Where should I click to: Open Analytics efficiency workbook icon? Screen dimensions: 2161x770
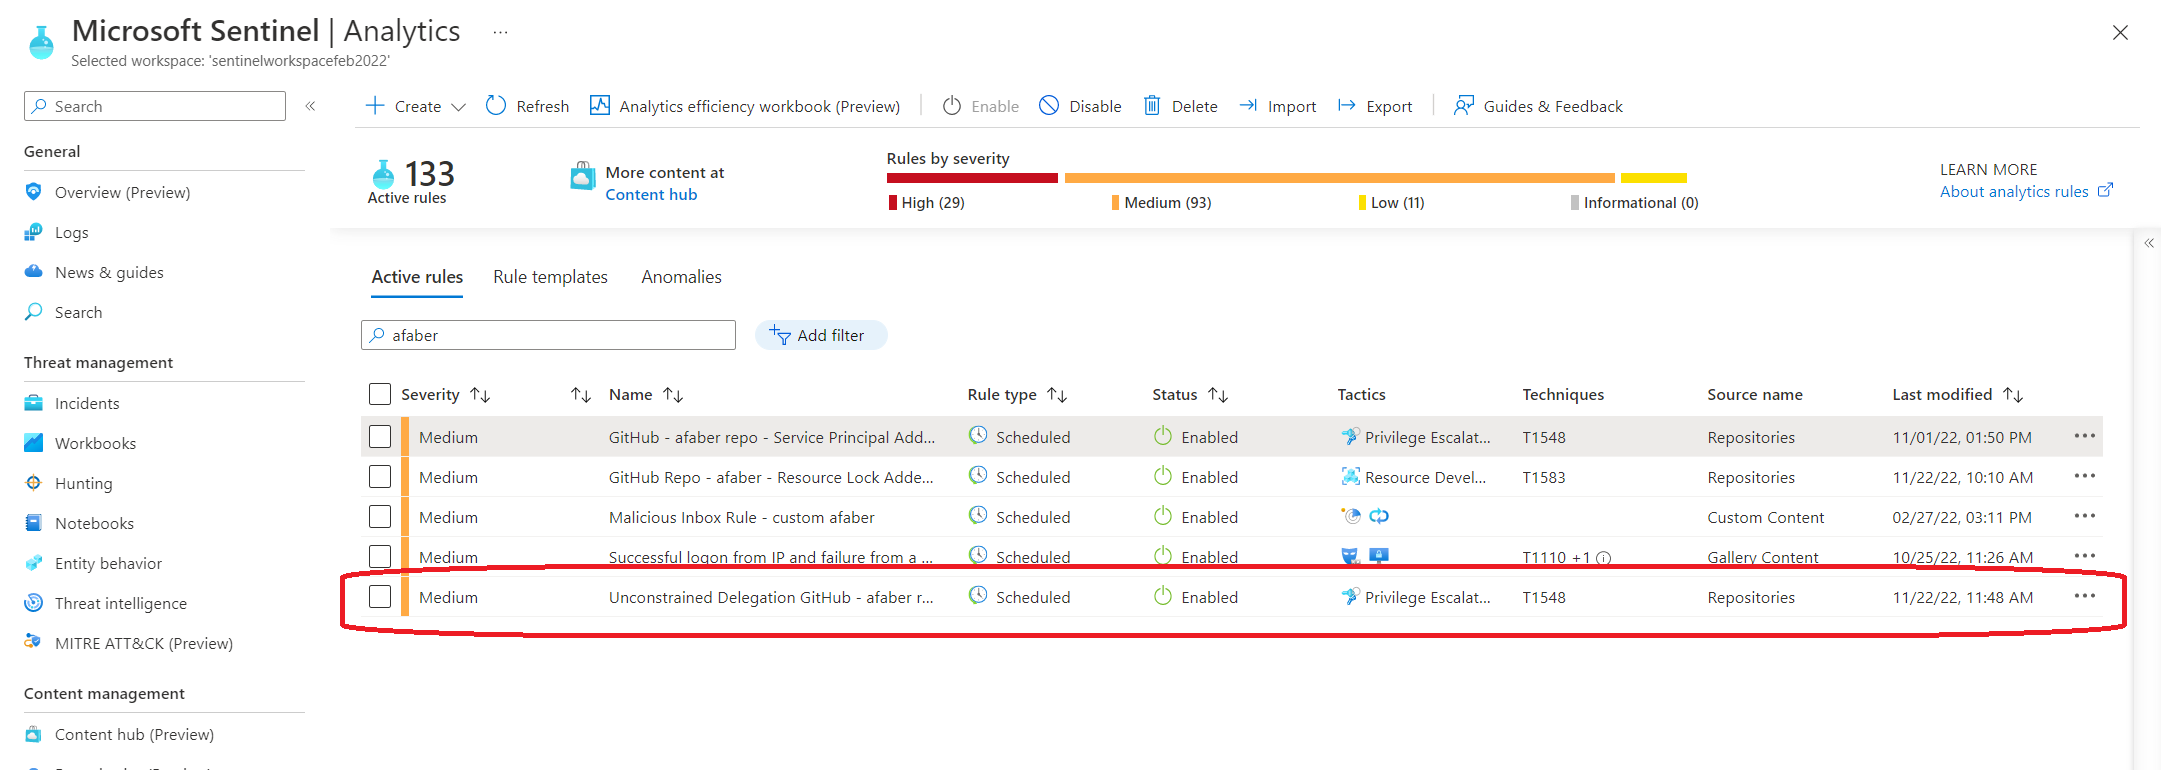[x=600, y=105]
